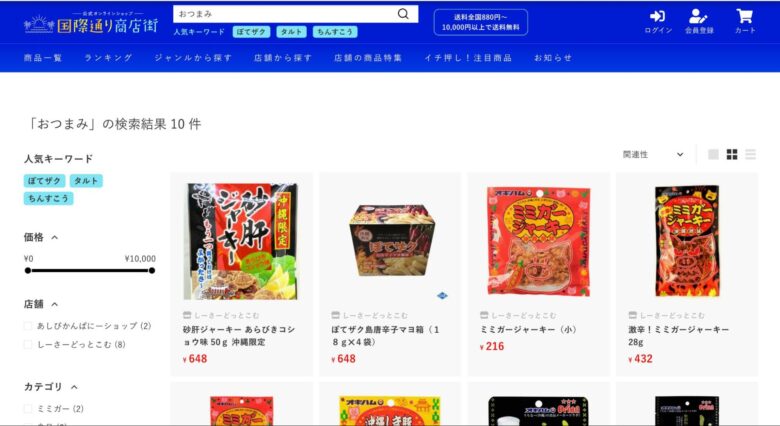Switch to large grid view icon
780x426 pixels.
click(x=713, y=154)
